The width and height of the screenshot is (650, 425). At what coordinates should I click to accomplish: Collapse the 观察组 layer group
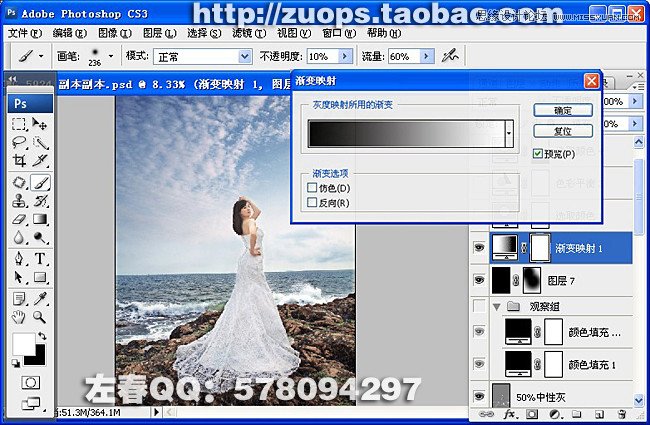[x=496, y=307]
